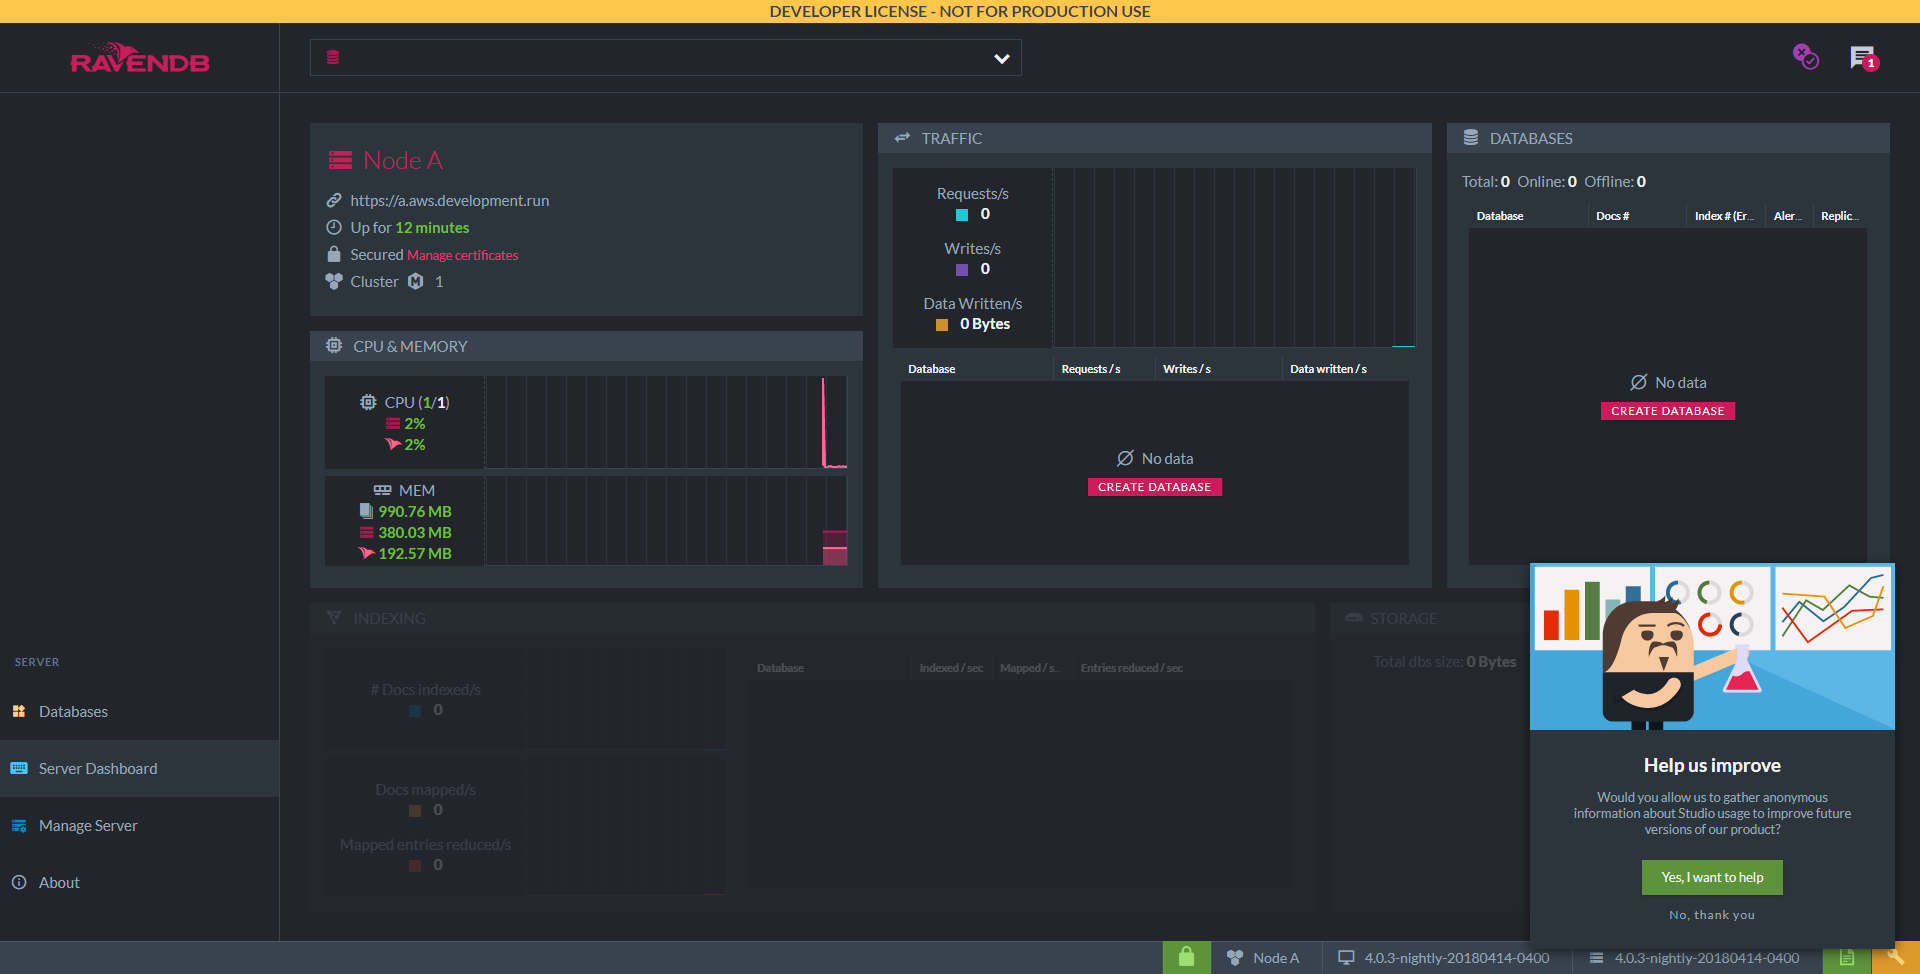Open About in sidebar
1920x974 pixels.
pos(139,882)
